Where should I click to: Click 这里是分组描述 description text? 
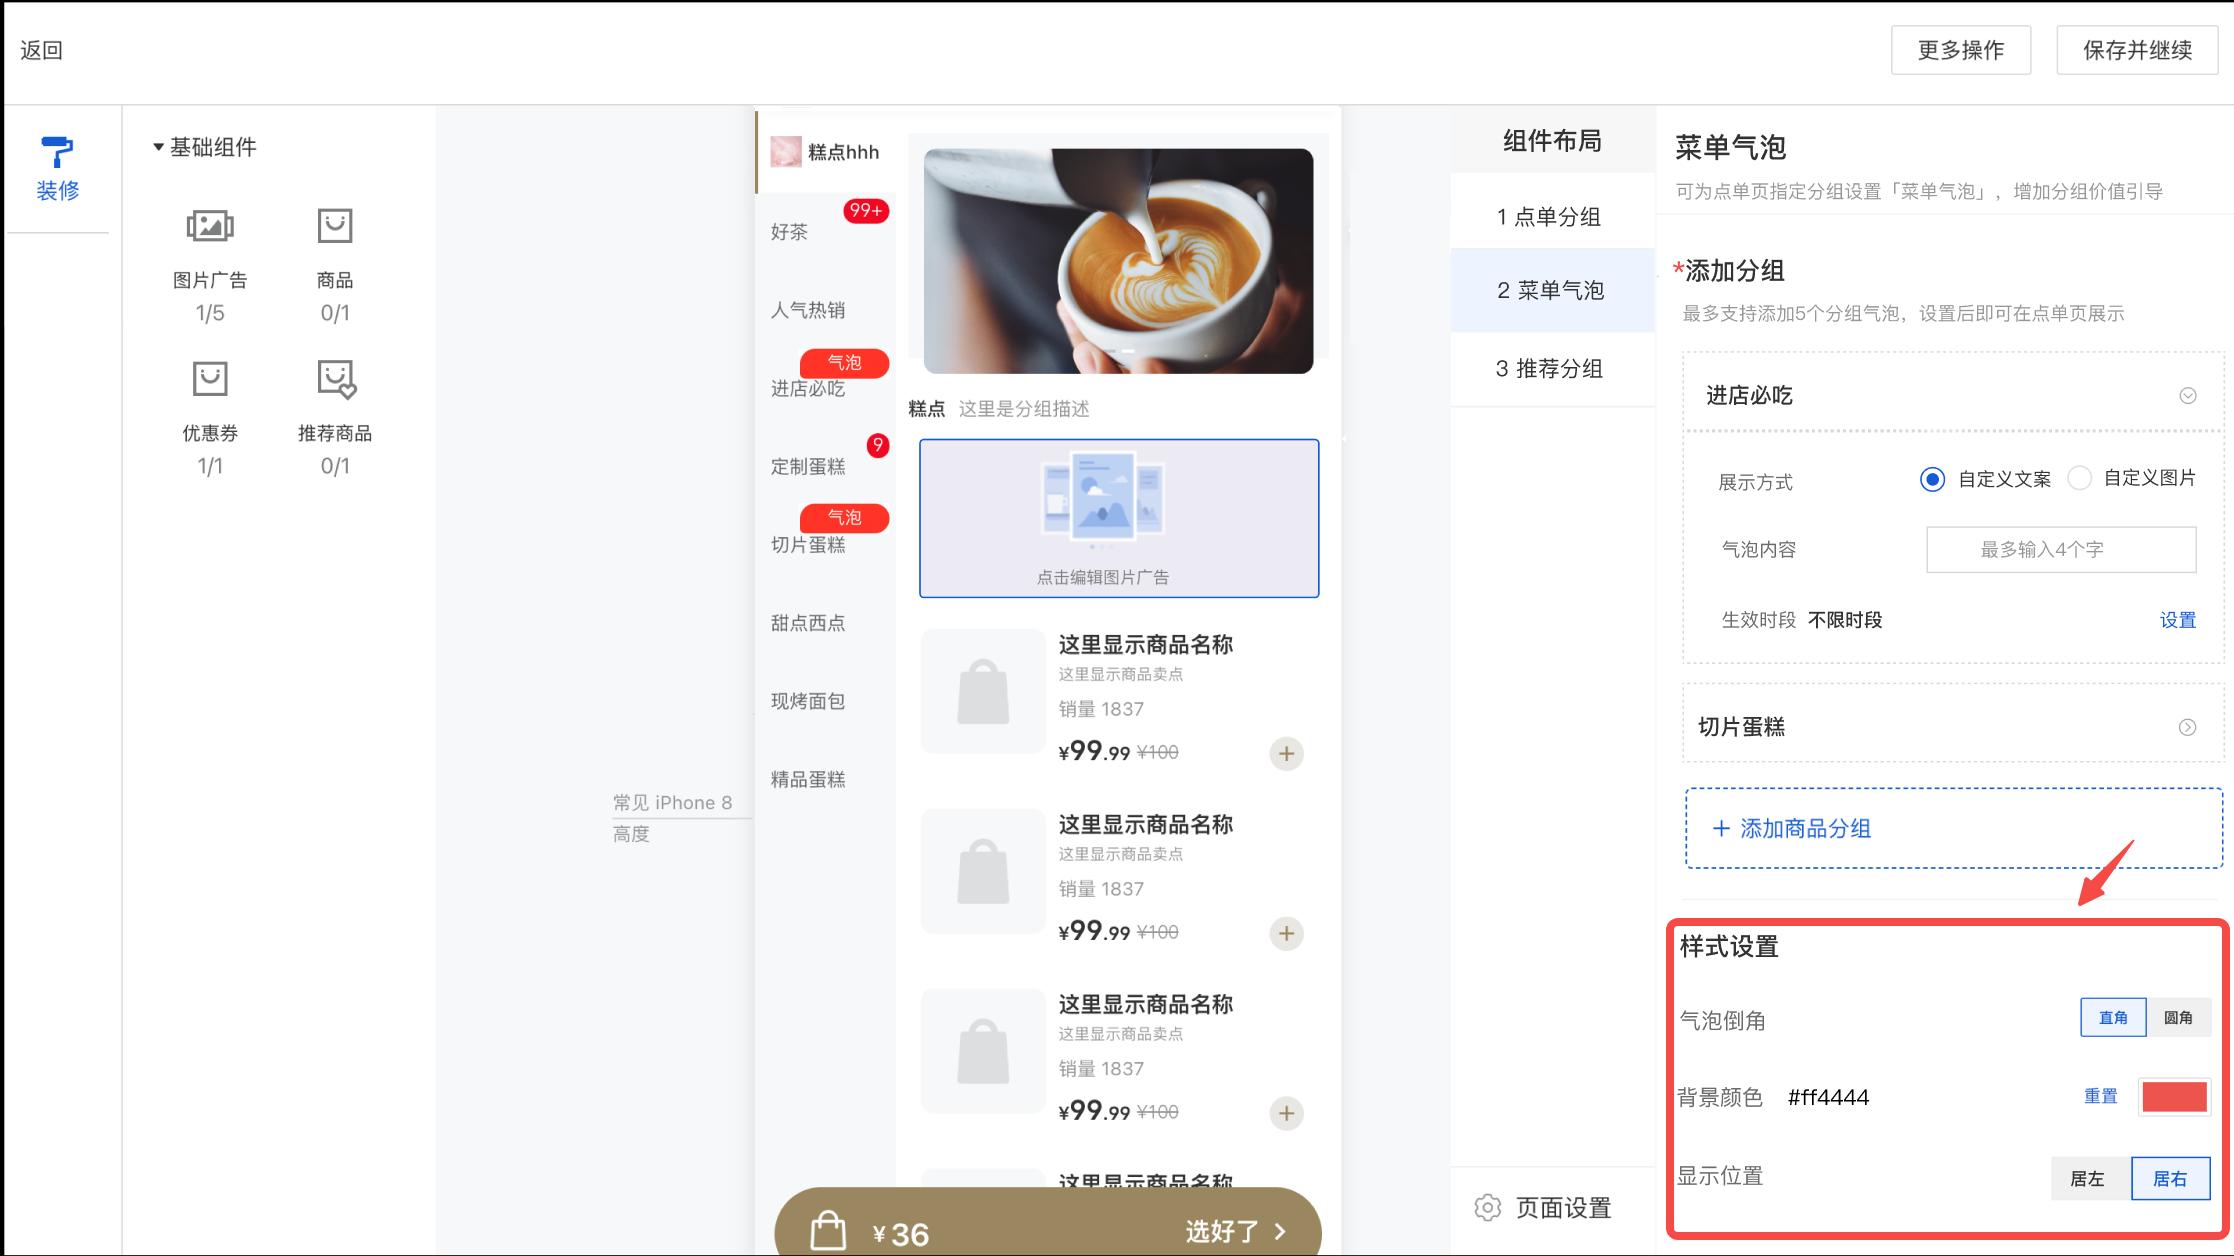tap(1024, 409)
